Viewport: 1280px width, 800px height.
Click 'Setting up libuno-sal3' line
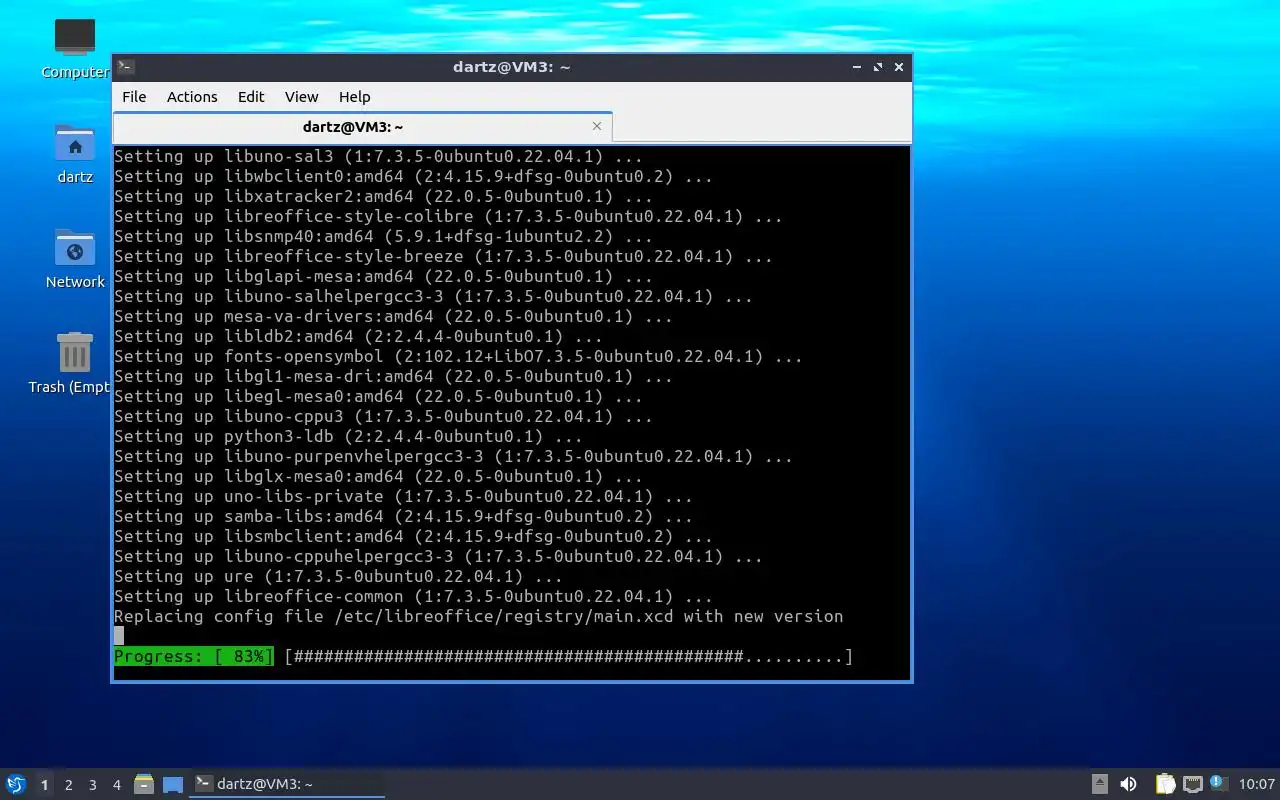[x=379, y=157]
